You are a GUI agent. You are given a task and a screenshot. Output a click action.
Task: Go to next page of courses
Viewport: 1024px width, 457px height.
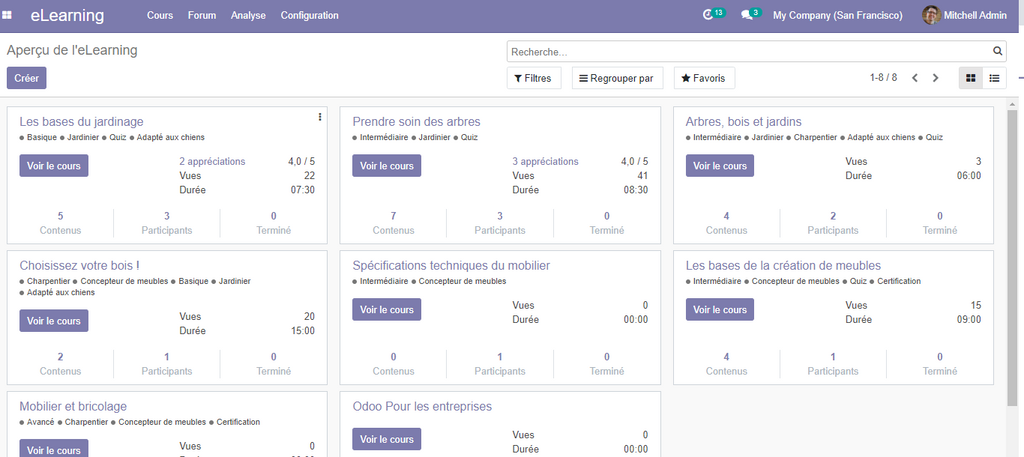point(936,78)
